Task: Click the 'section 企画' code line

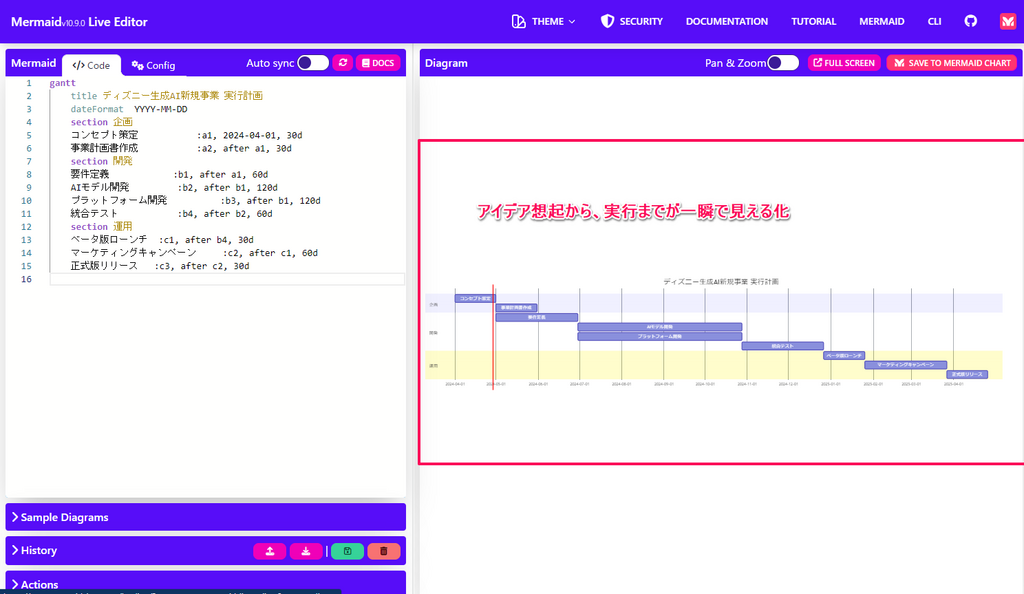Action: tap(101, 122)
